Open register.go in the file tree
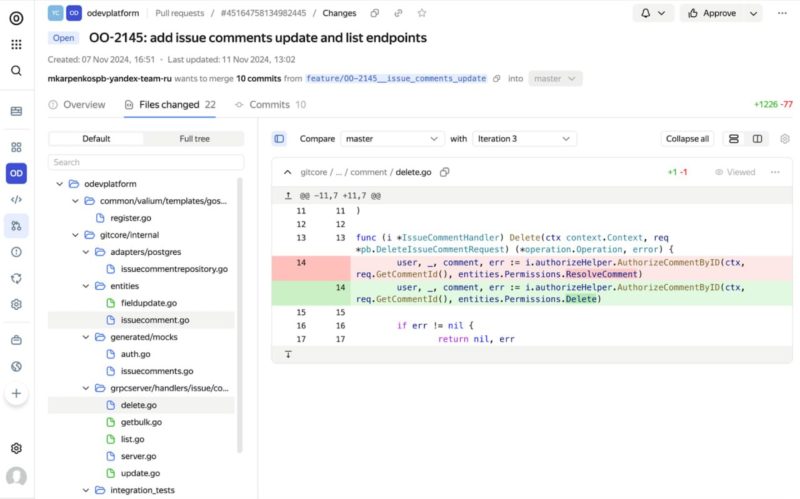This screenshot has width=800, height=499. [x=131, y=218]
